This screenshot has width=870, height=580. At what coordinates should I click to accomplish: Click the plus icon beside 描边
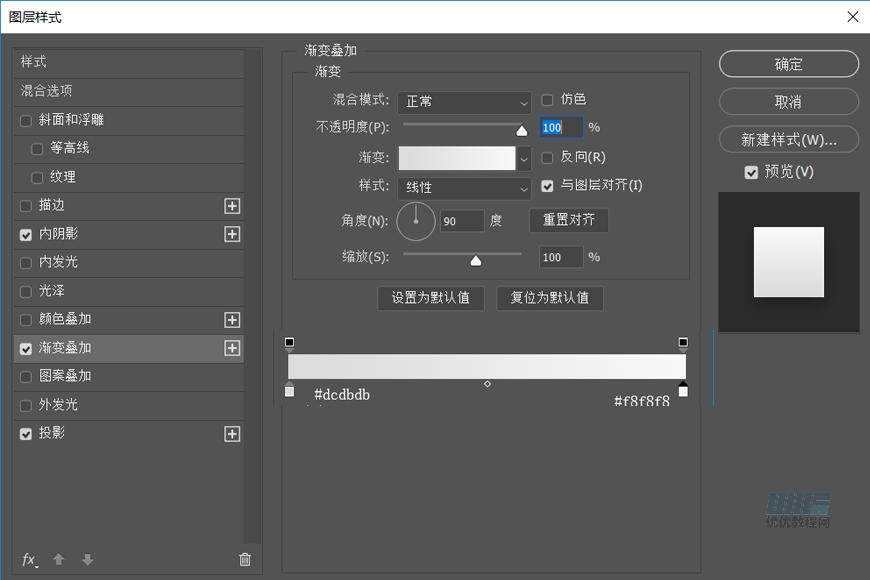(x=232, y=205)
